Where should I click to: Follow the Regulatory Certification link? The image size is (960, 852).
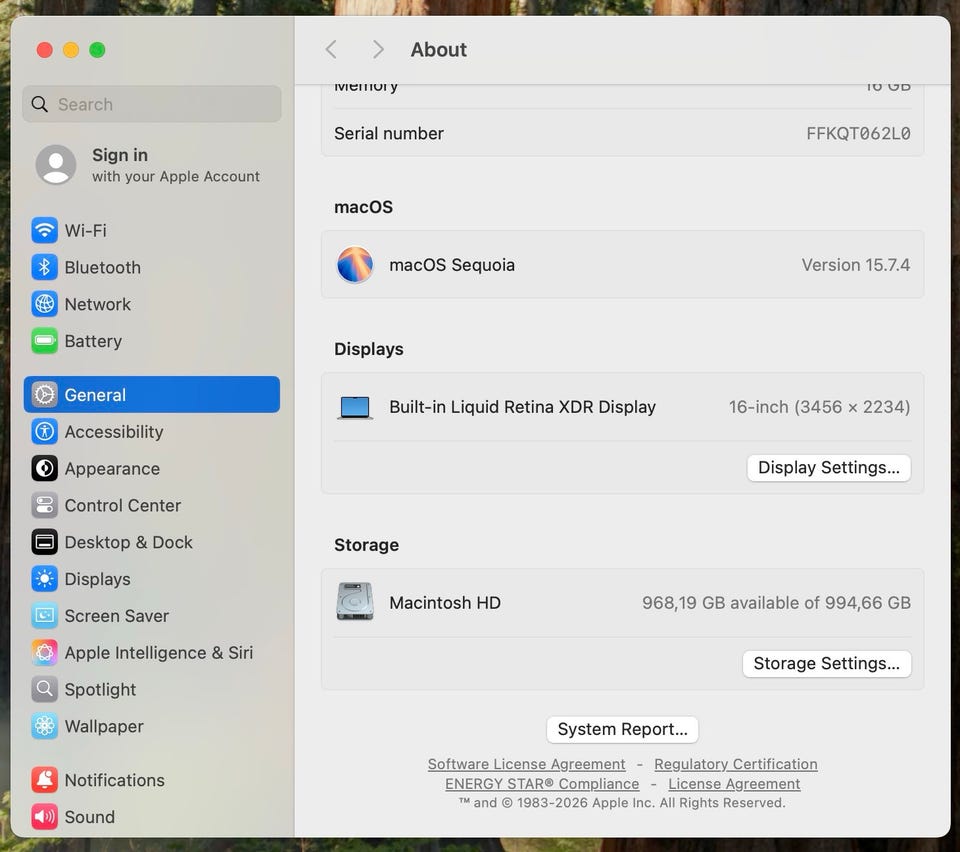click(x=735, y=764)
